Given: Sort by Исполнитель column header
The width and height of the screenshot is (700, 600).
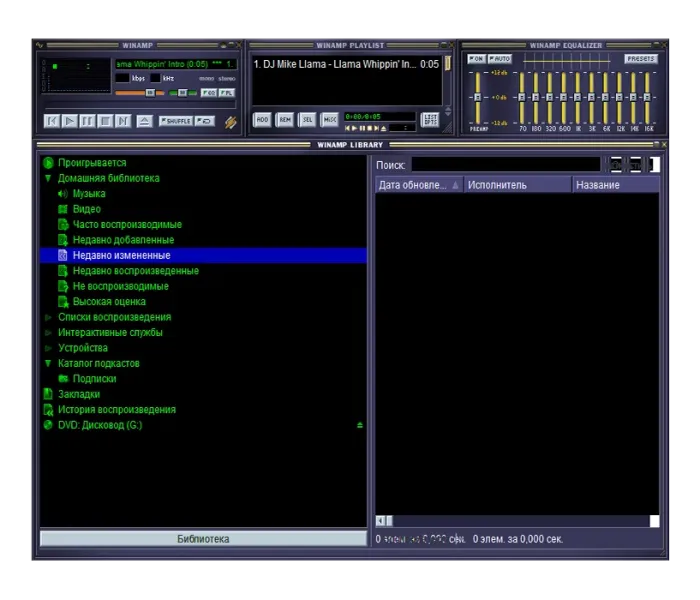Looking at the screenshot, I should click(x=517, y=185).
